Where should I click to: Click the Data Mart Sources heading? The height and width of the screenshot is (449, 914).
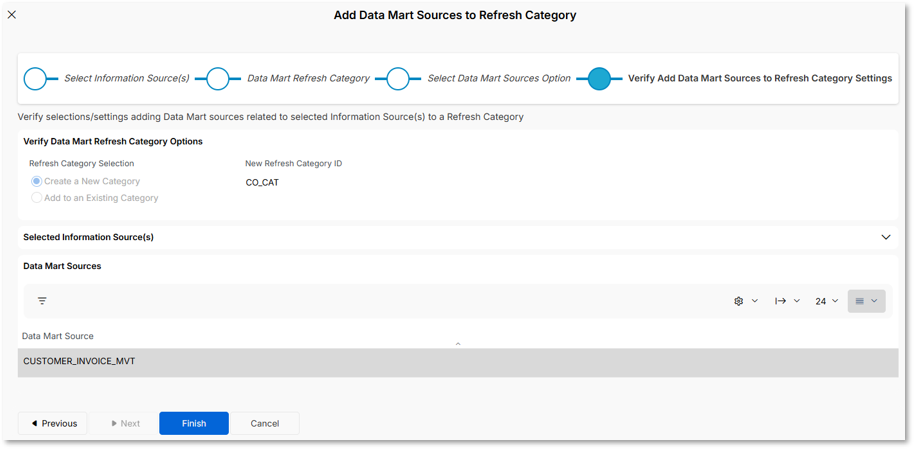click(x=62, y=266)
